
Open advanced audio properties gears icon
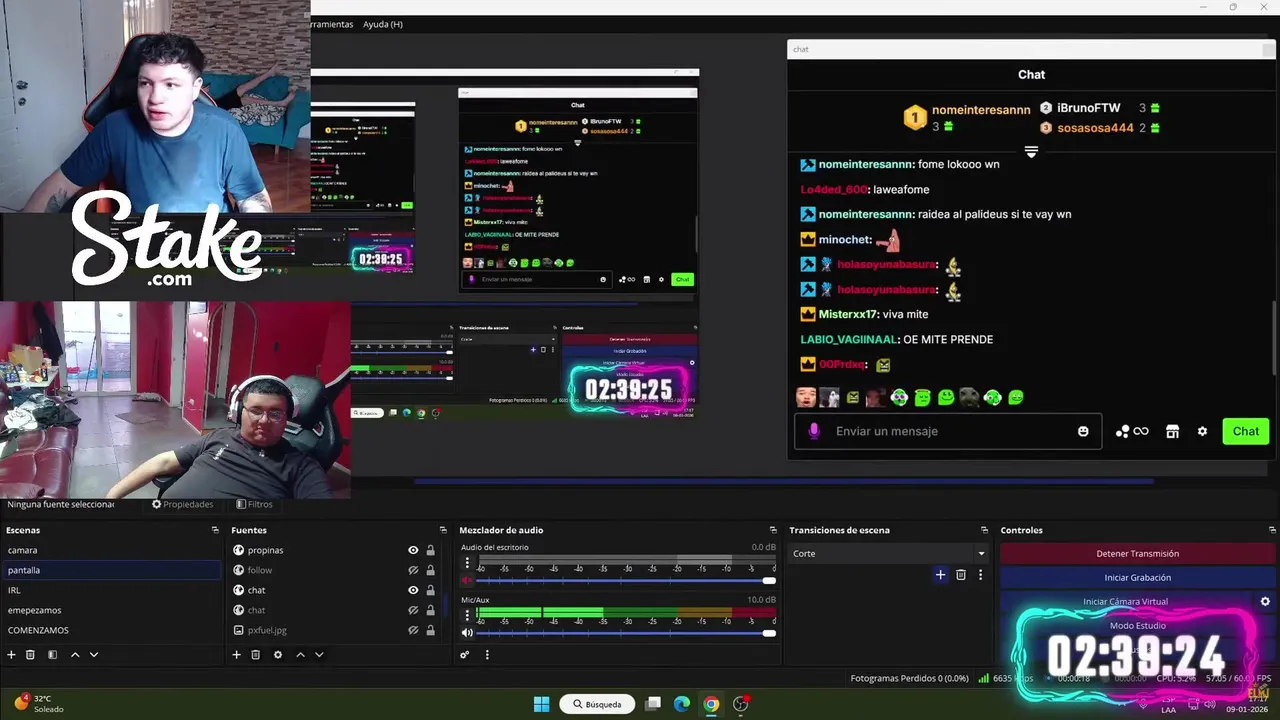465,655
